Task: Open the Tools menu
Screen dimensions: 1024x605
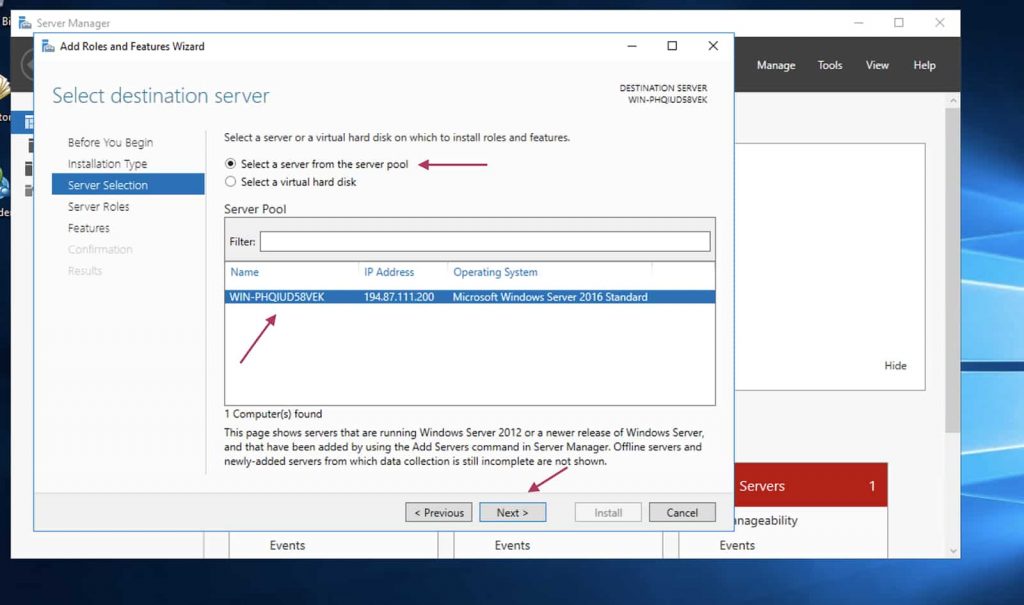Action: pyautogui.click(x=829, y=66)
